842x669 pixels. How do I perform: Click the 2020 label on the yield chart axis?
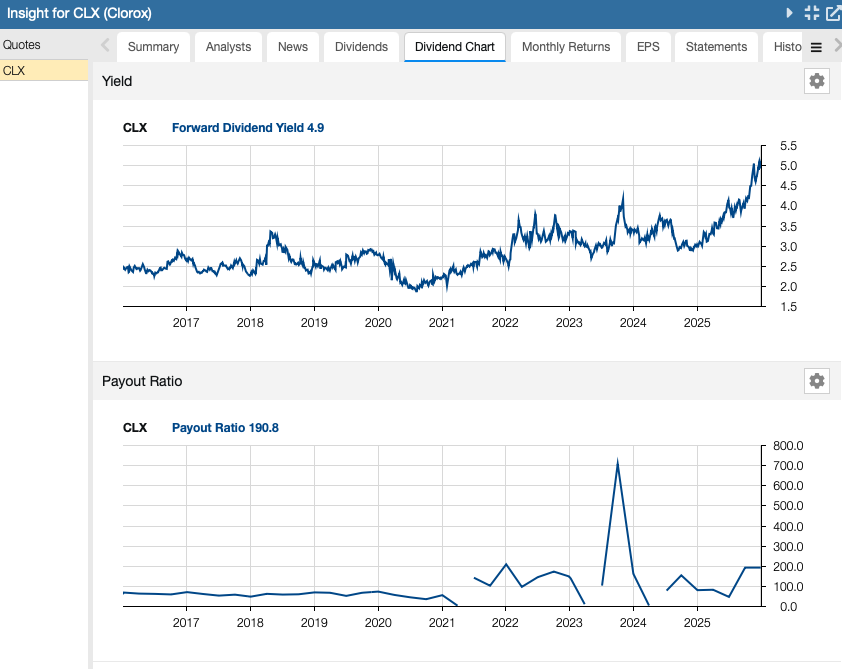[378, 323]
